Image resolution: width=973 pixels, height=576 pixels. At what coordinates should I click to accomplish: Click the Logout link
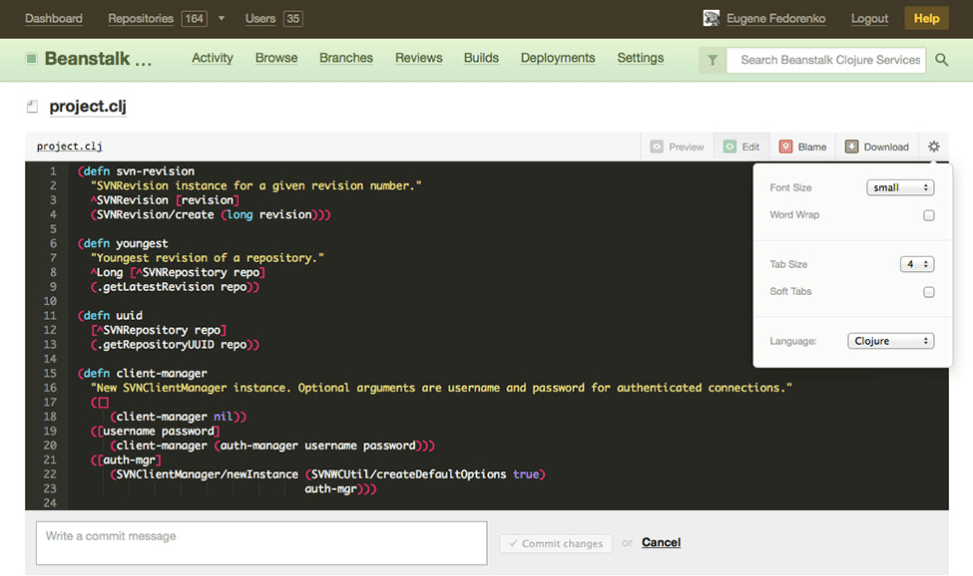tap(869, 18)
